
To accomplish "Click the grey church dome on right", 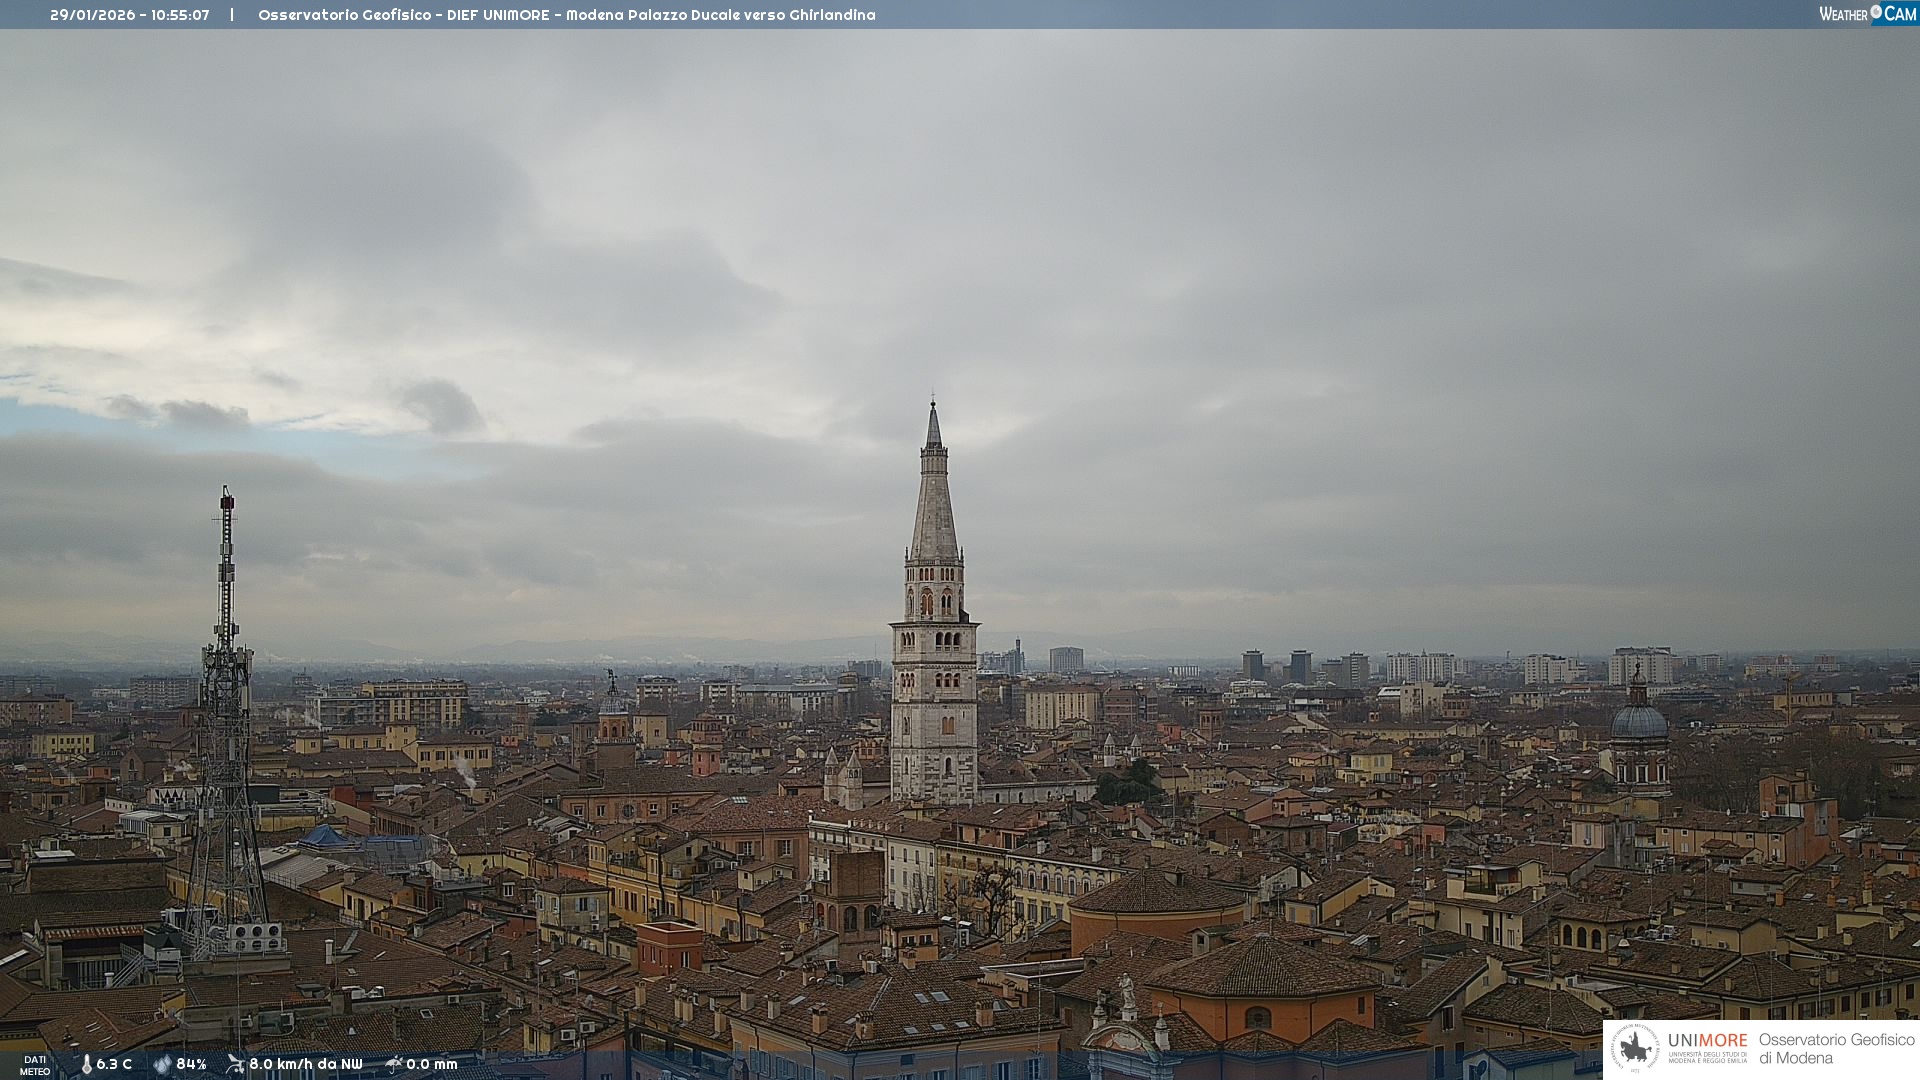I will click(x=1639, y=721).
